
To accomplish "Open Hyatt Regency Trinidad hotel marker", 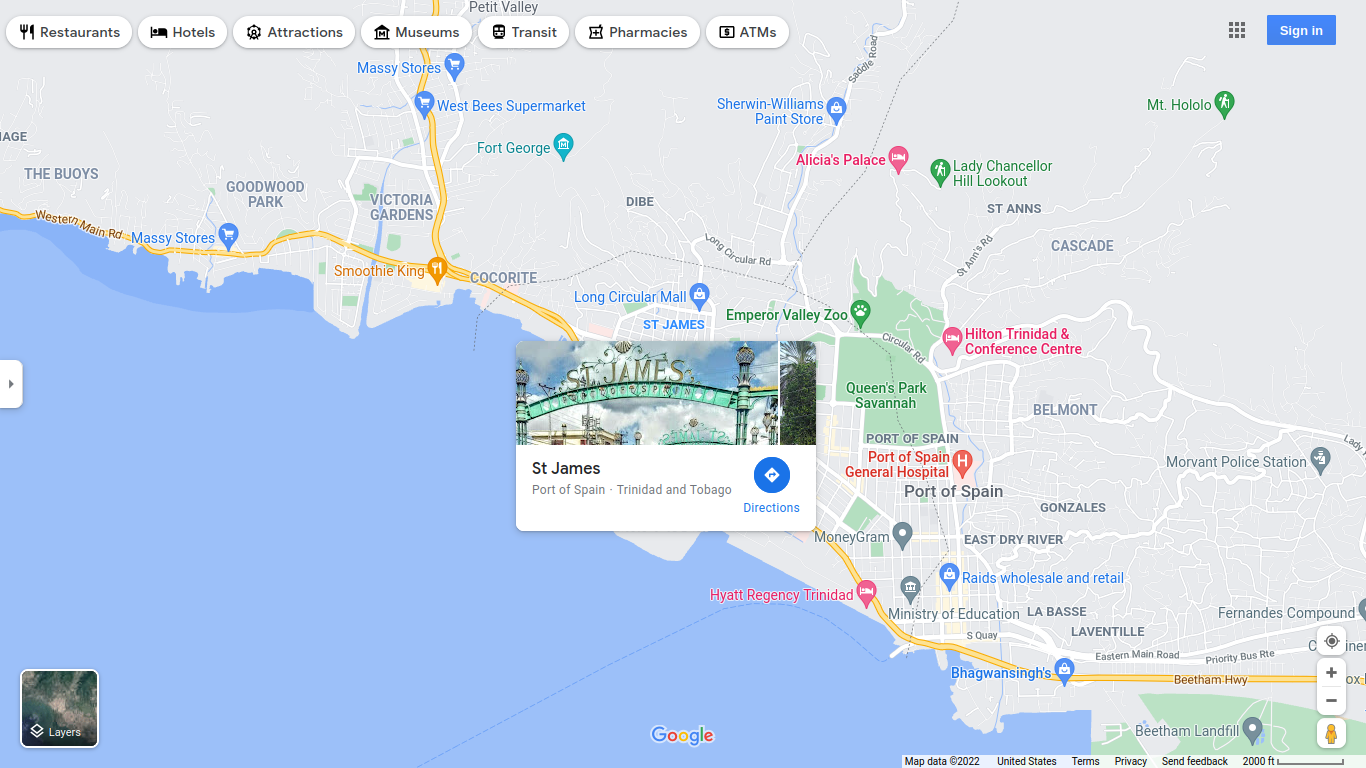I will (866, 592).
